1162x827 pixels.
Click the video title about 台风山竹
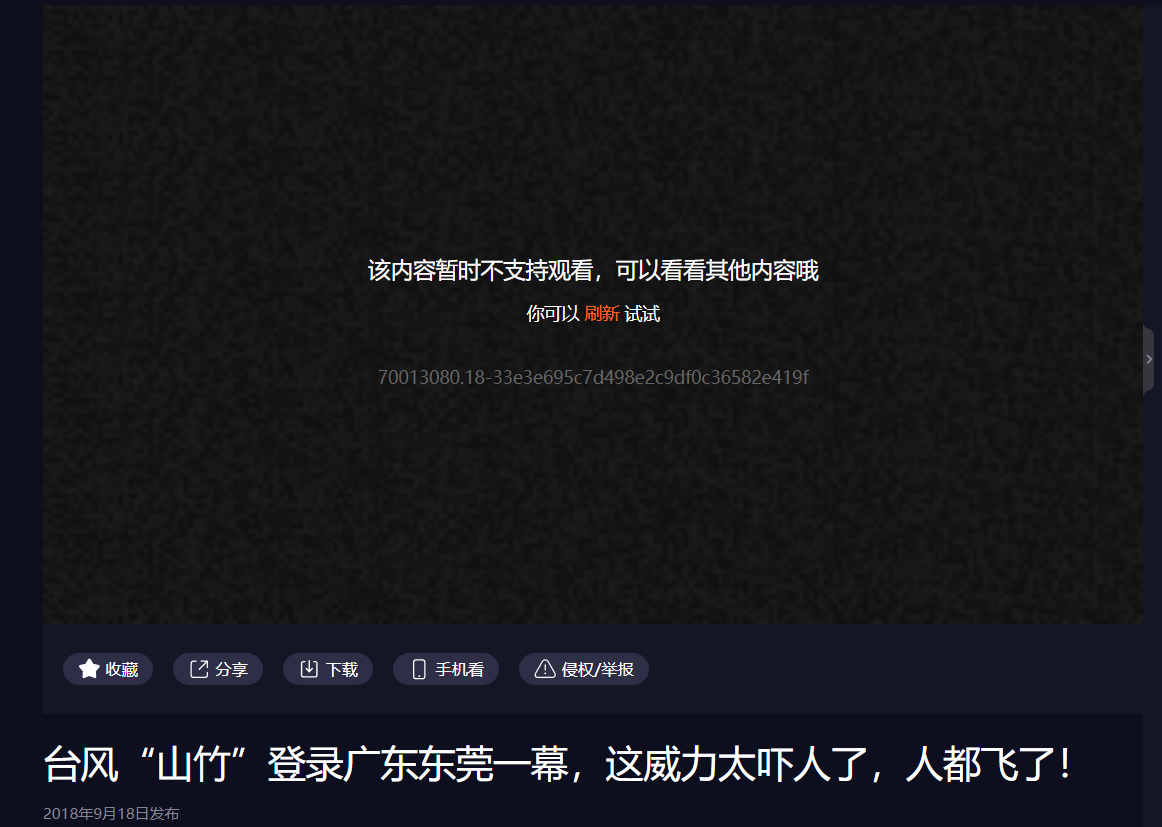click(557, 766)
